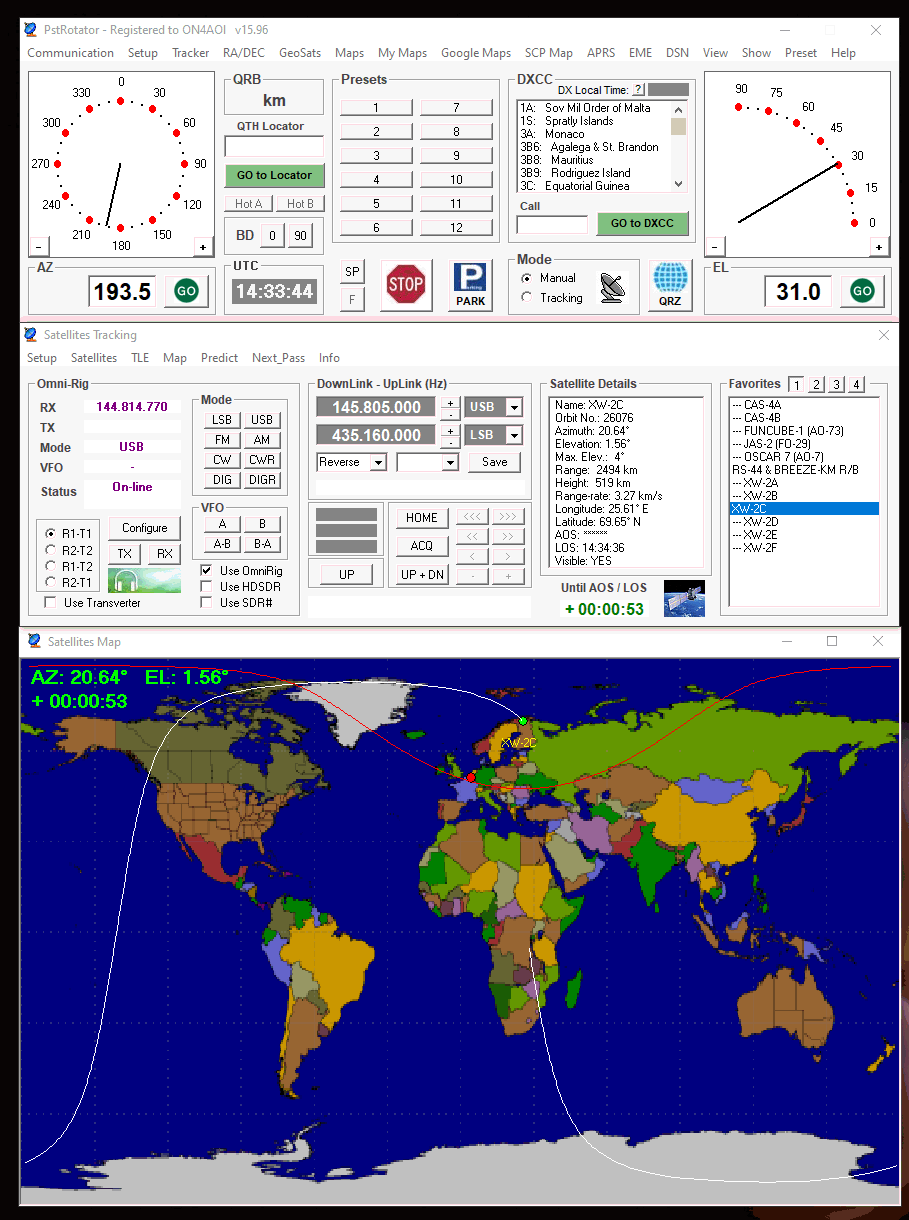This screenshot has height=1220, width=909.
Task: Click Save button in DownLink panel
Action: tap(494, 462)
